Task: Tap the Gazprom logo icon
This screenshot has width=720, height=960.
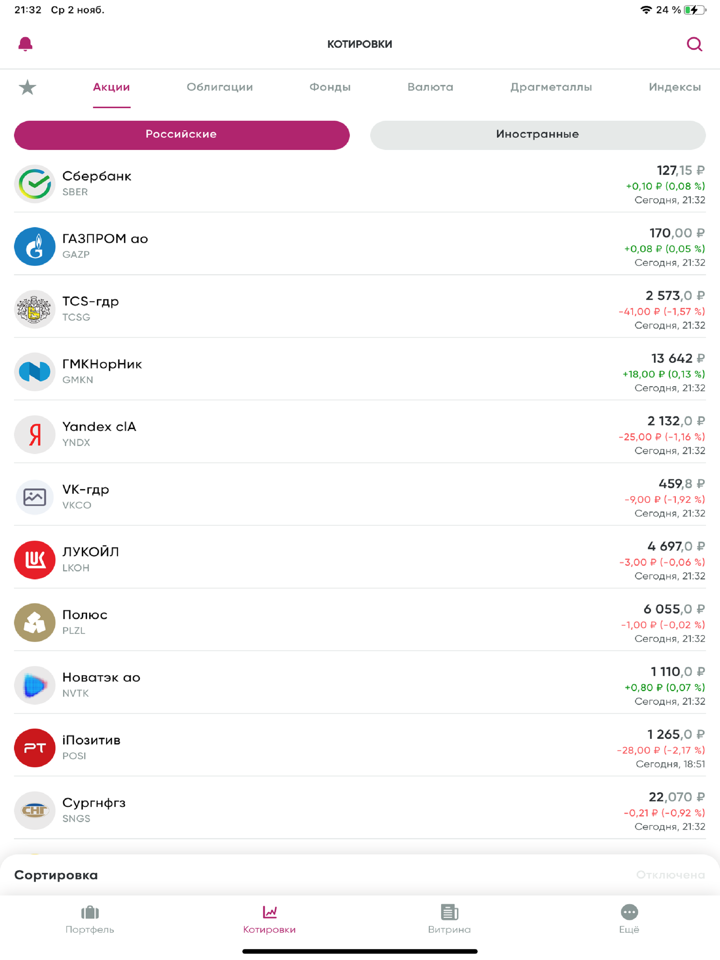Action: (x=35, y=246)
